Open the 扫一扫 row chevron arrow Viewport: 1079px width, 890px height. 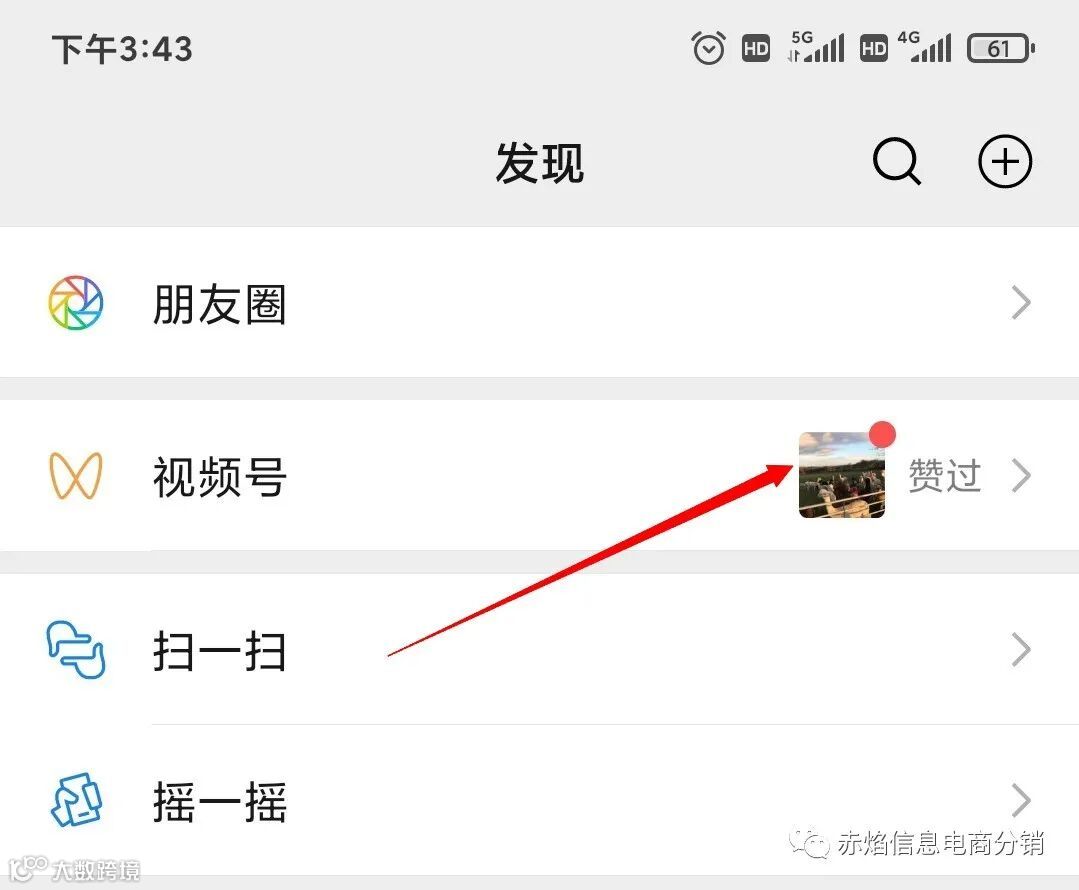pos(1021,650)
